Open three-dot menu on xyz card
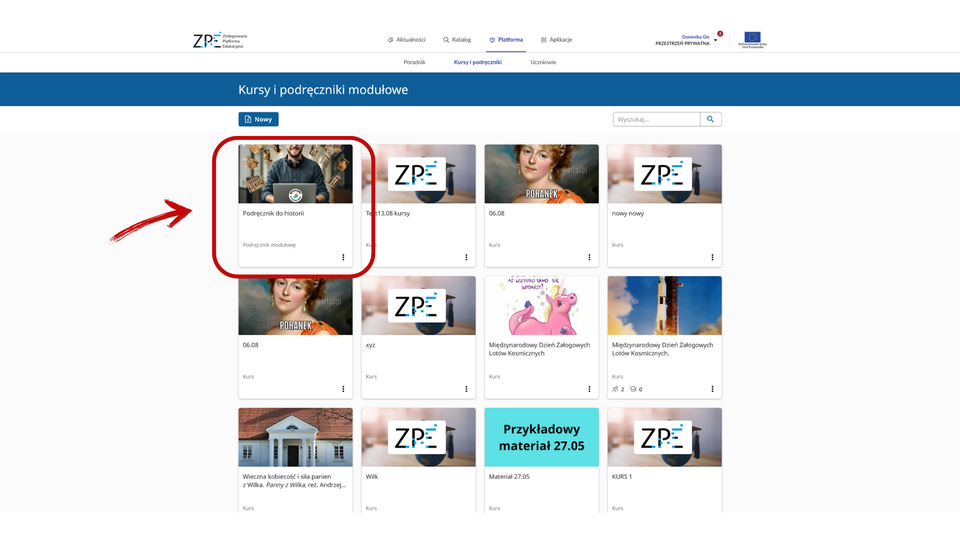This screenshot has width=960, height=540. coord(466,389)
